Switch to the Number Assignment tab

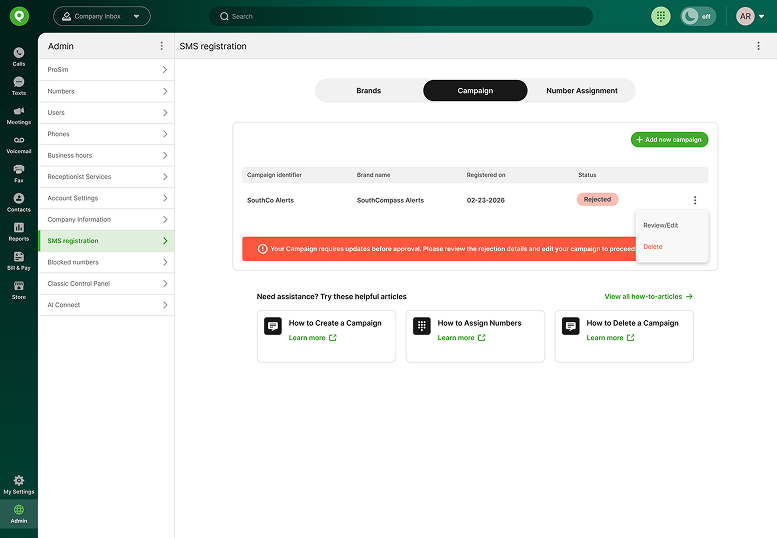(581, 91)
